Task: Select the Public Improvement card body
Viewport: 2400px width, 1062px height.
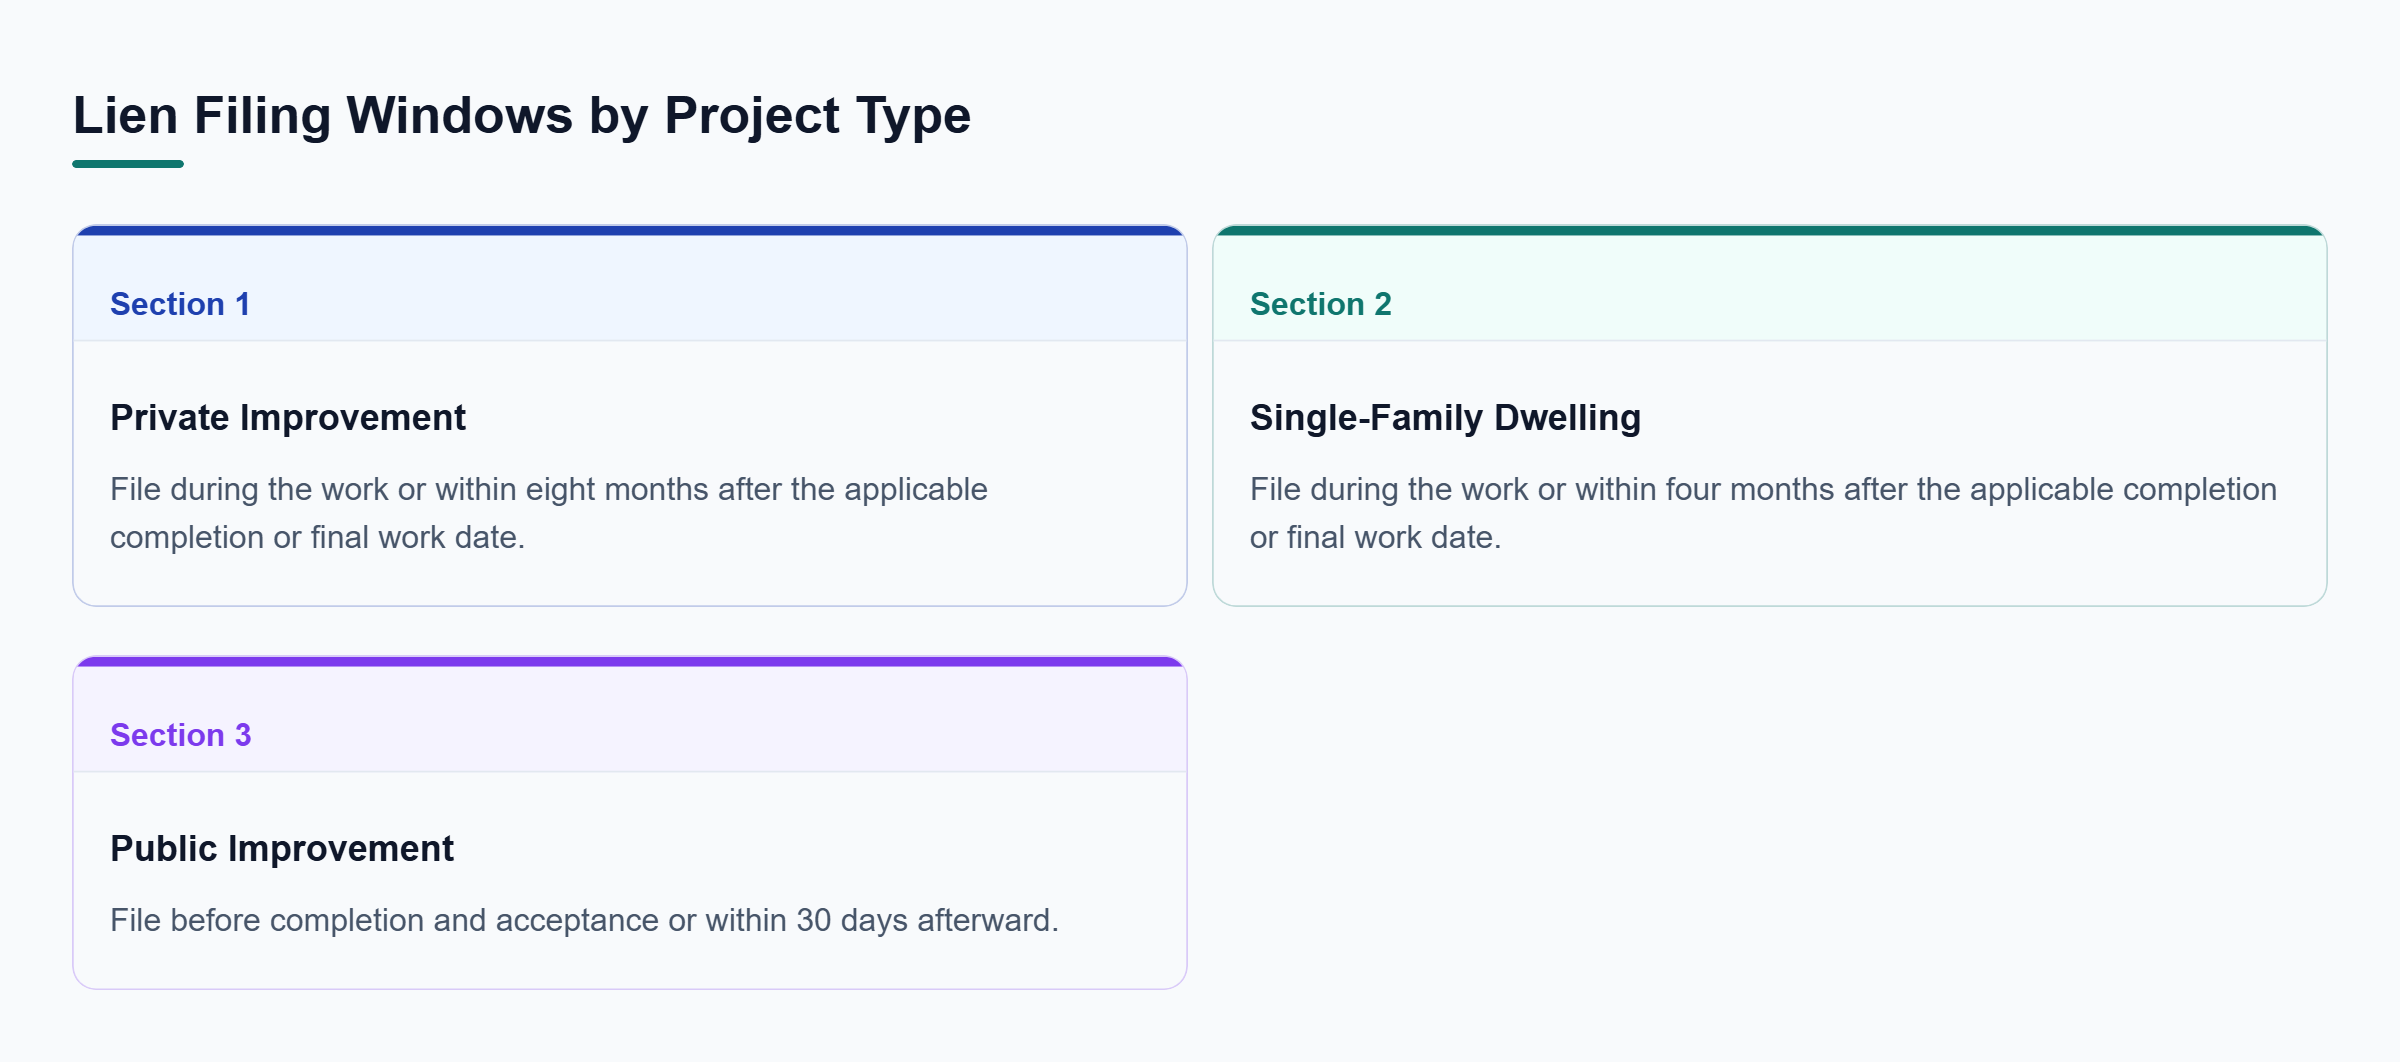Action: [630, 880]
